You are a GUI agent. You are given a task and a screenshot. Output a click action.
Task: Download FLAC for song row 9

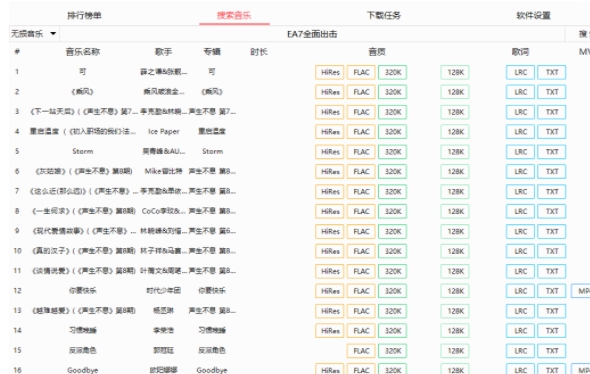[361, 231]
